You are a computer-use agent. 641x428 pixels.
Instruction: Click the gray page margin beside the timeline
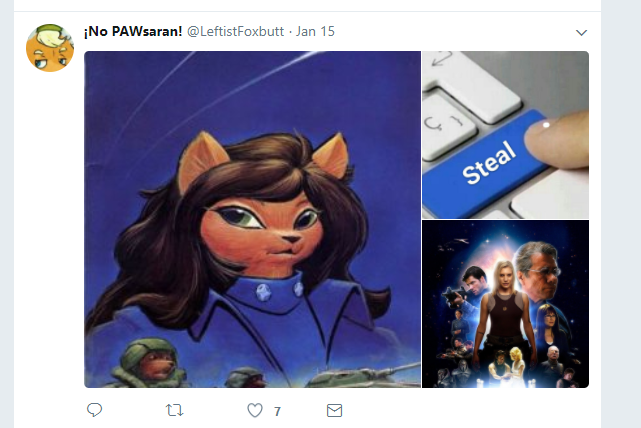coord(621,214)
